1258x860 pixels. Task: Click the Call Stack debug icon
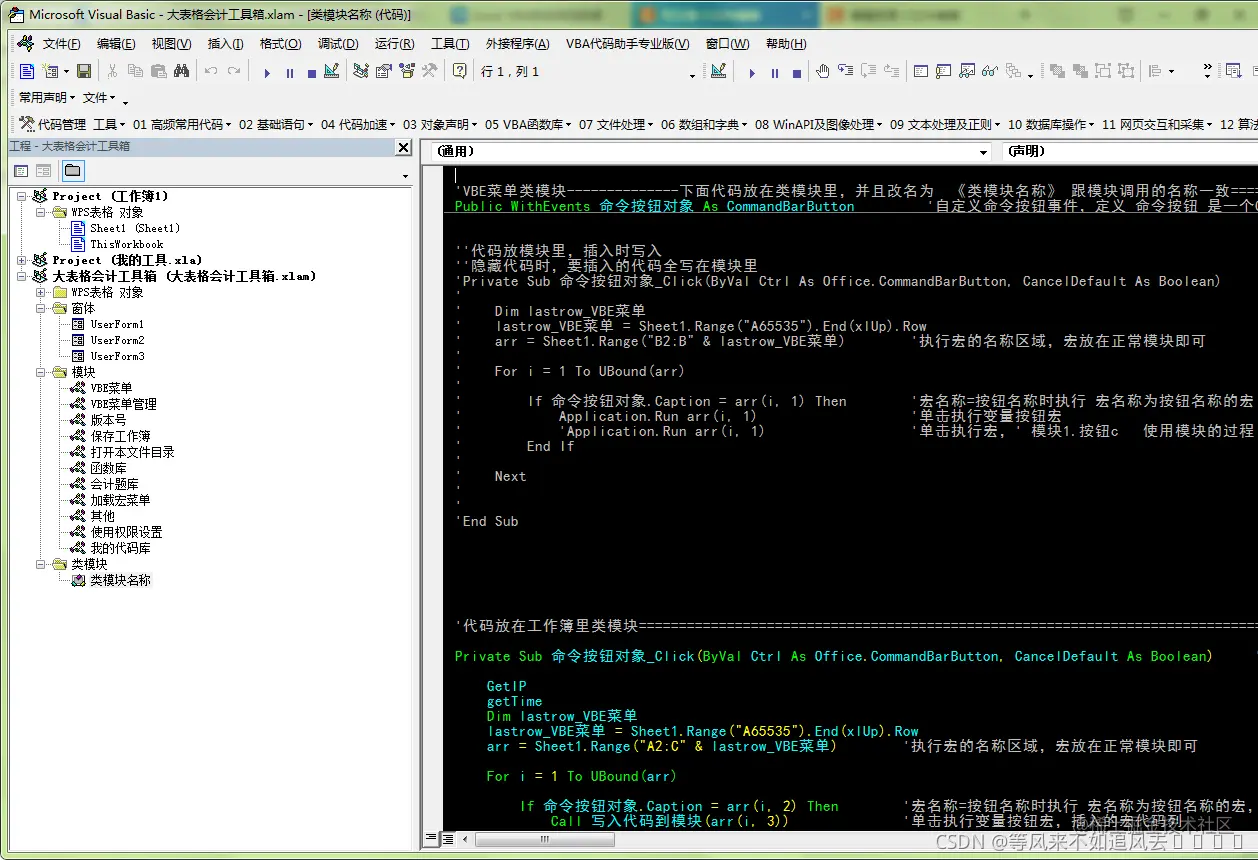(1012, 71)
